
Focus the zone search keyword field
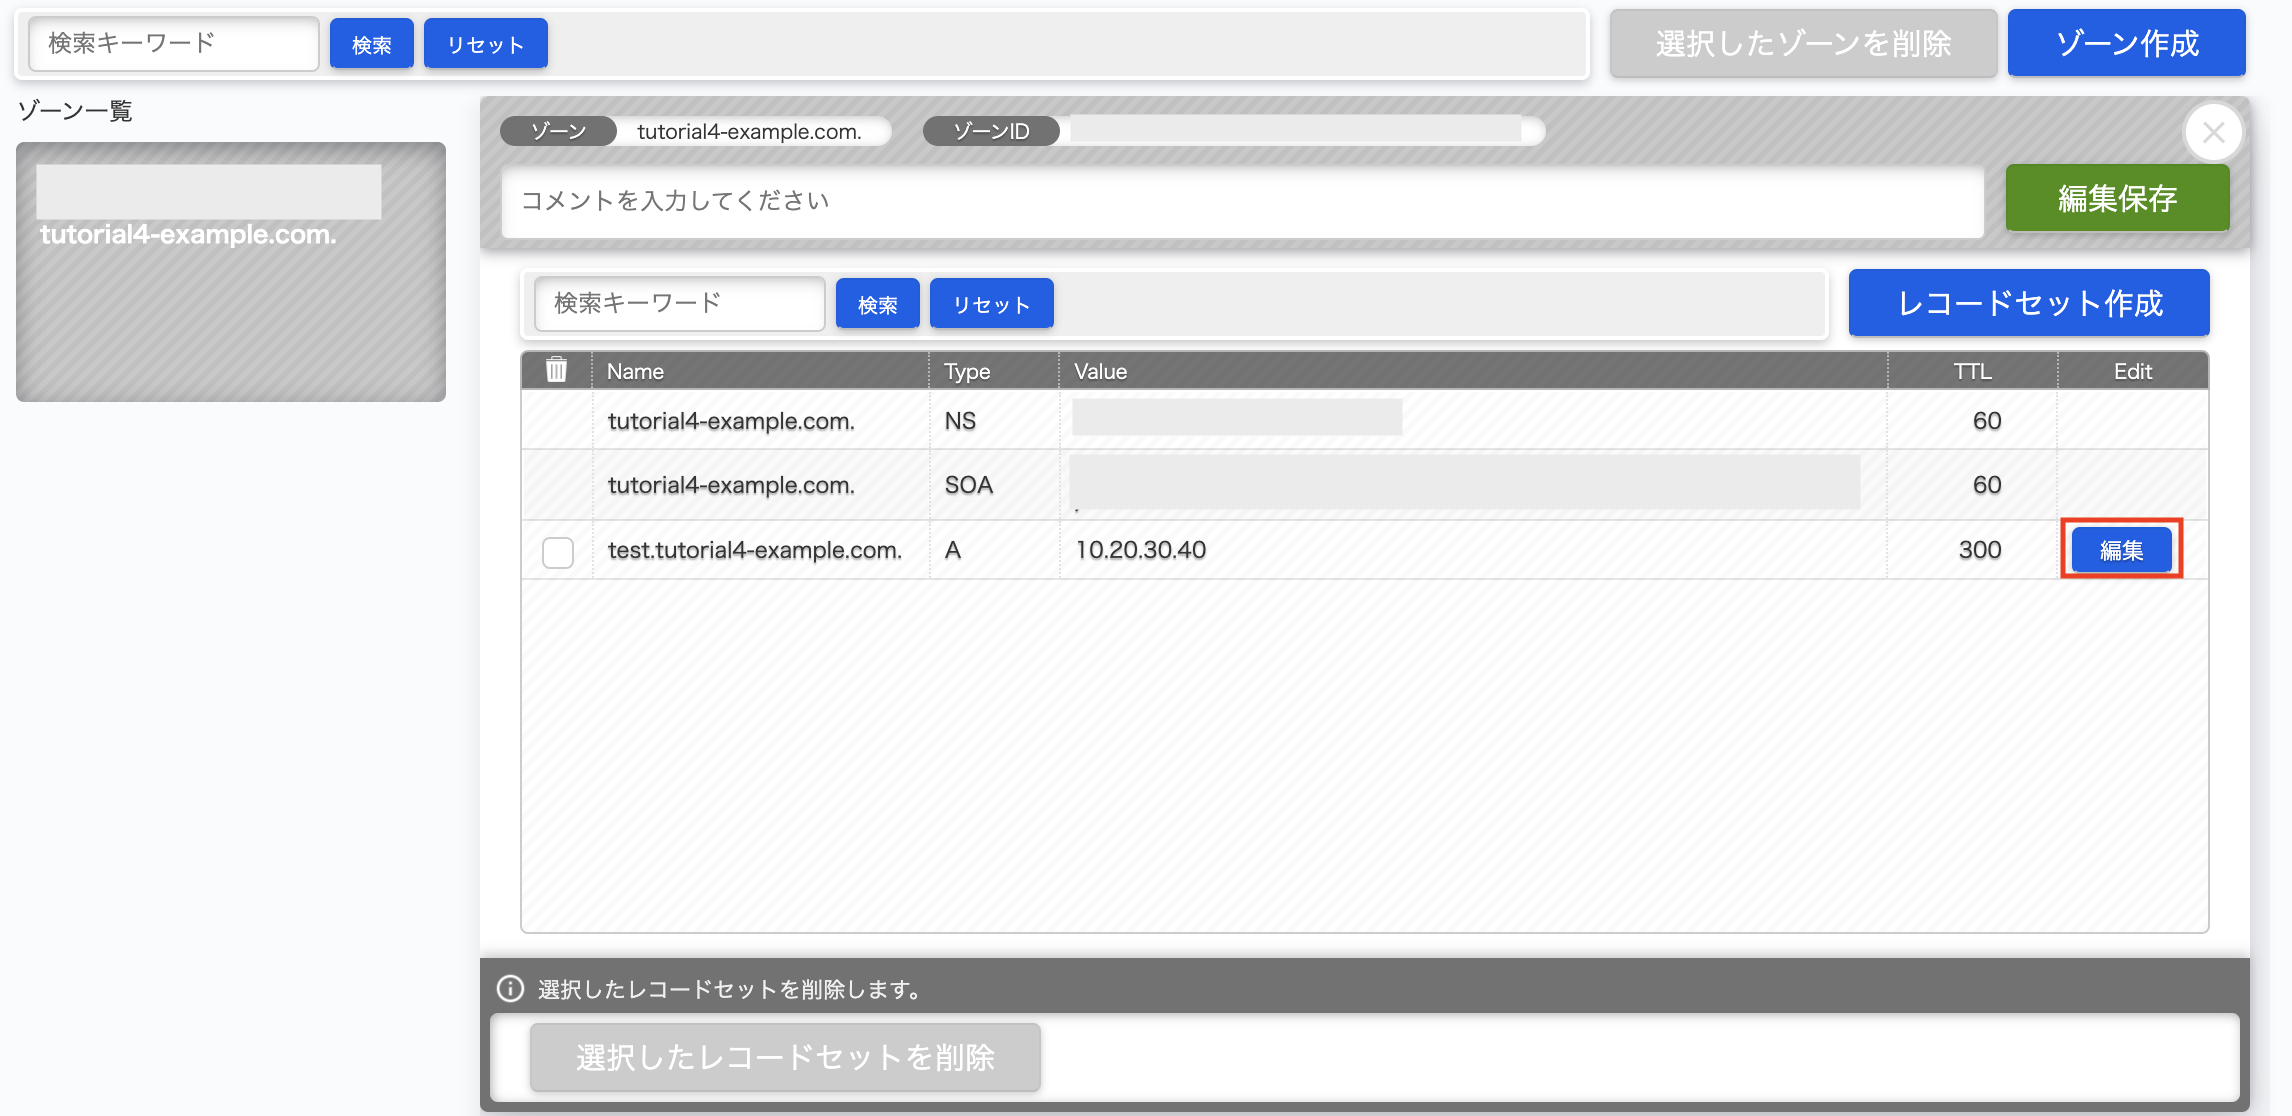(x=173, y=43)
